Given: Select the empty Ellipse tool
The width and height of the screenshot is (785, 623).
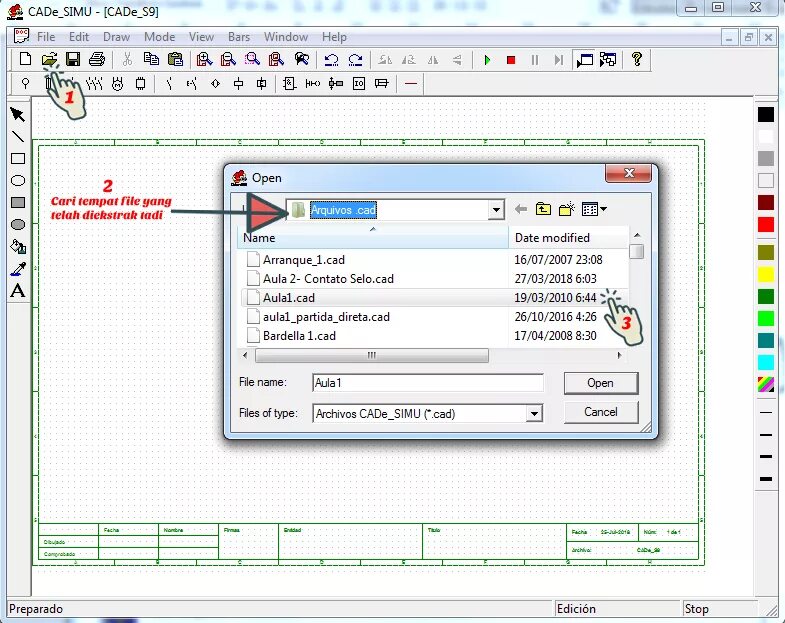Looking at the screenshot, I should [18, 181].
